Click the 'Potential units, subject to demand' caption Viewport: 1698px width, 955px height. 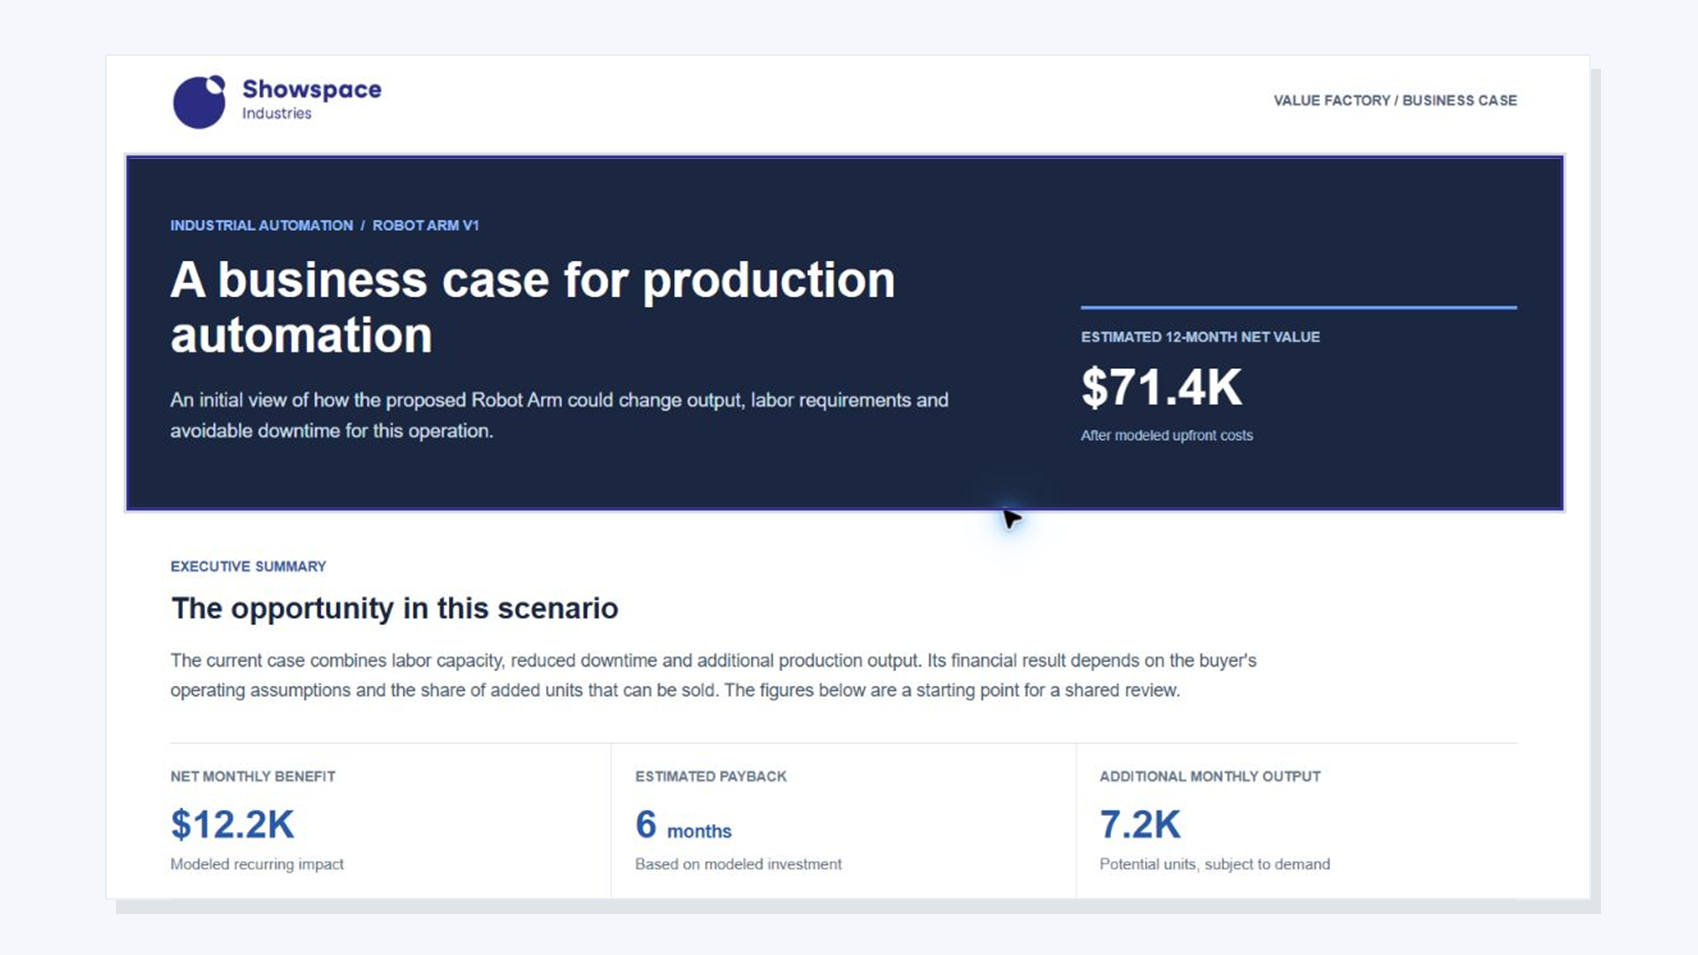[x=1215, y=864]
